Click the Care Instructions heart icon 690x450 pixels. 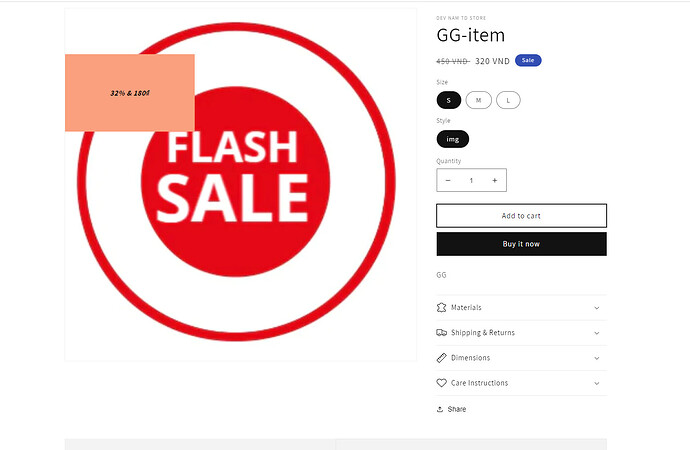pyautogui.click(x=442, y=383)
